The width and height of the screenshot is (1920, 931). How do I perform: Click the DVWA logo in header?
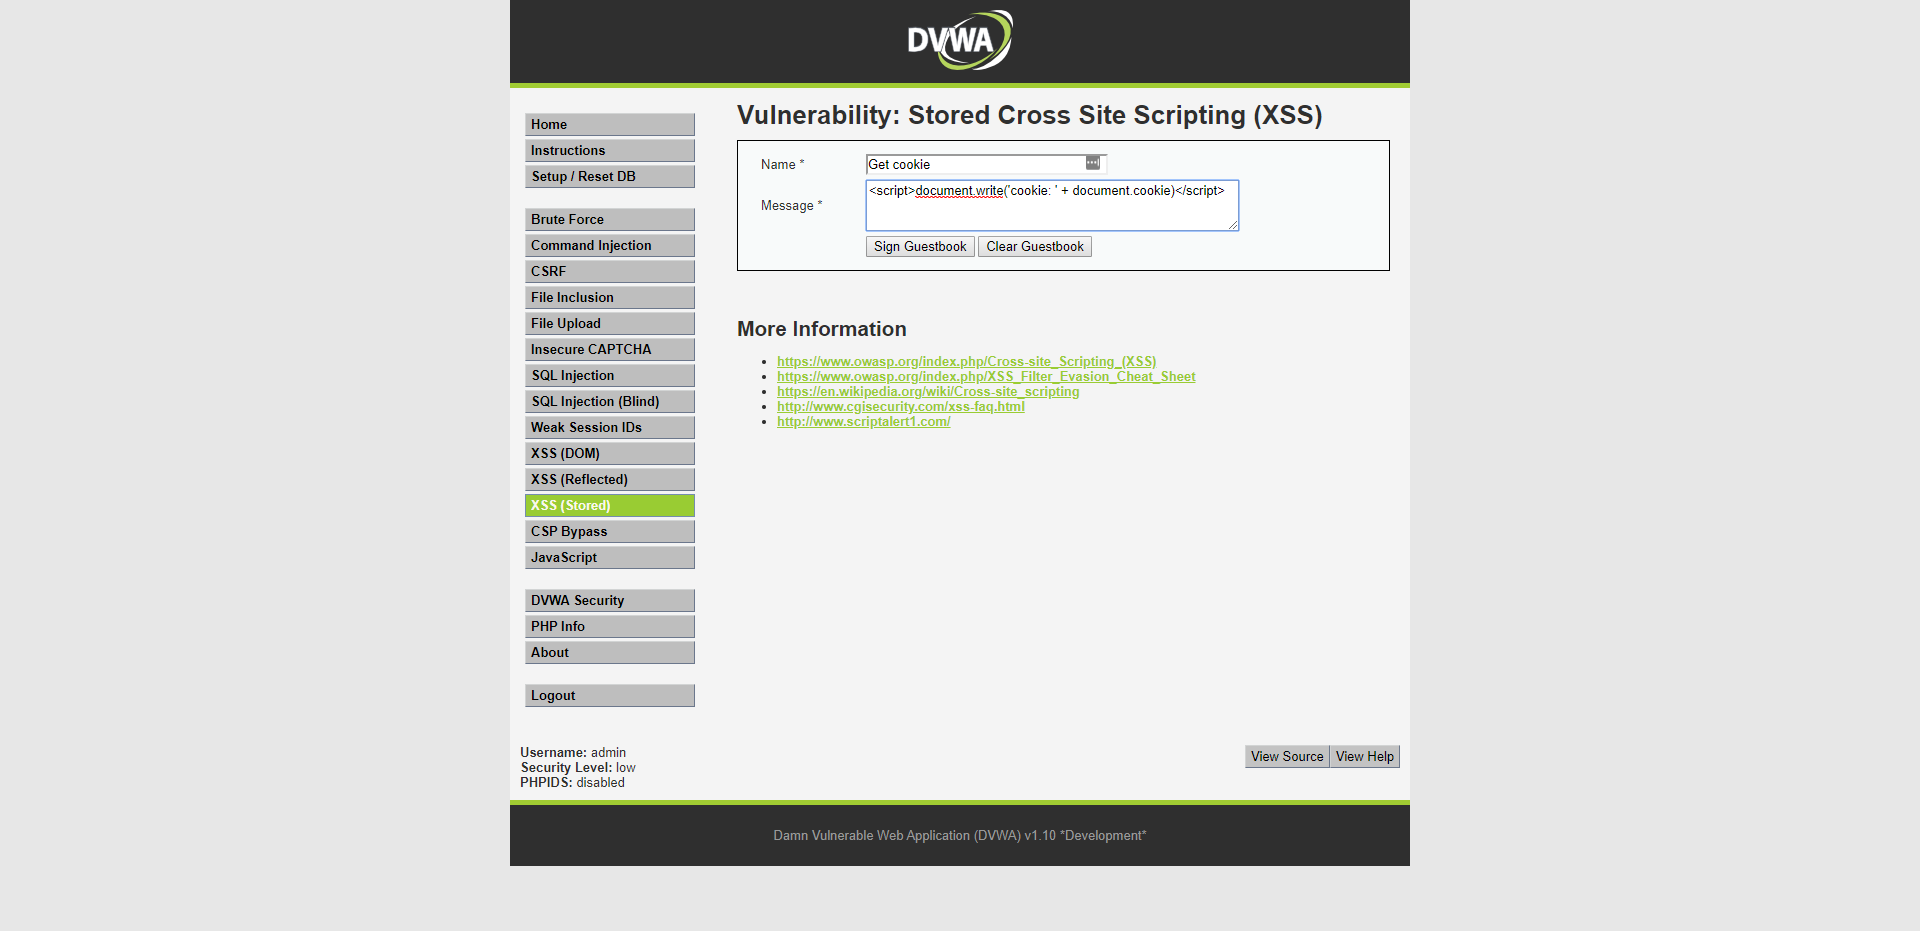tap(959, 40)
